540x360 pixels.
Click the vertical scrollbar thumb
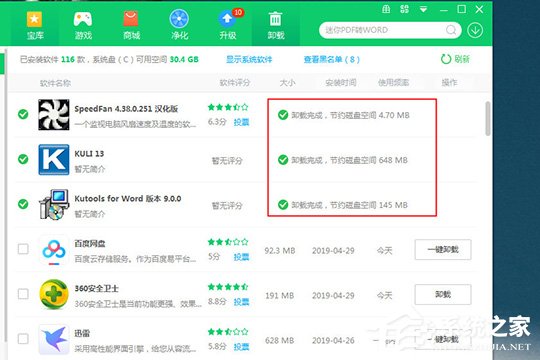click(x=487, y=119)
